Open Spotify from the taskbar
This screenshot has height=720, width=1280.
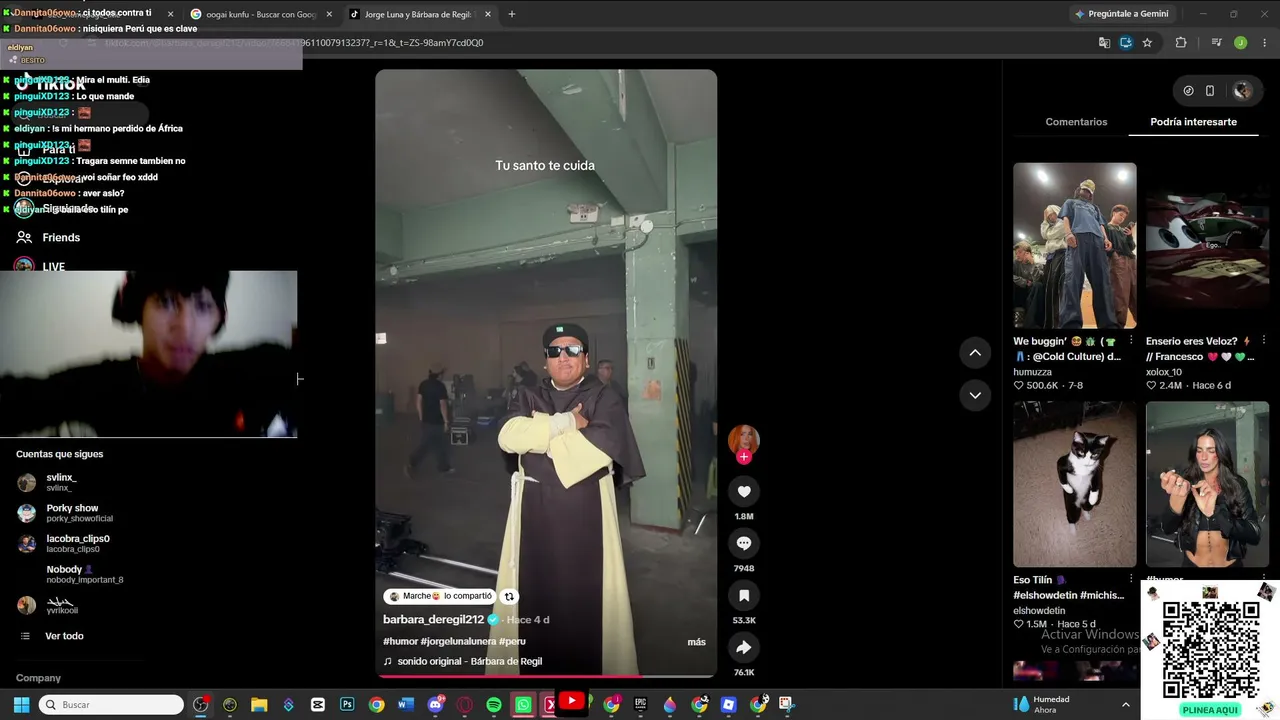pyautogui.click(x=494, y=705)
